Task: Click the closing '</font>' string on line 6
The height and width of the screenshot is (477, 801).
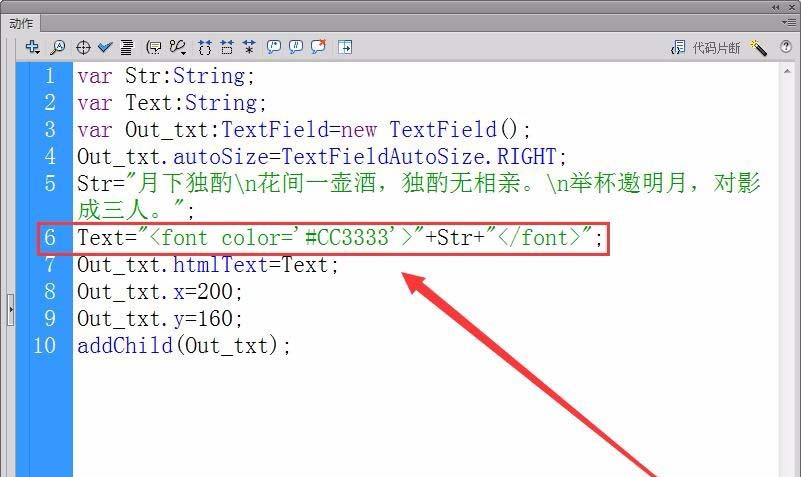Action: click(539, 238)
